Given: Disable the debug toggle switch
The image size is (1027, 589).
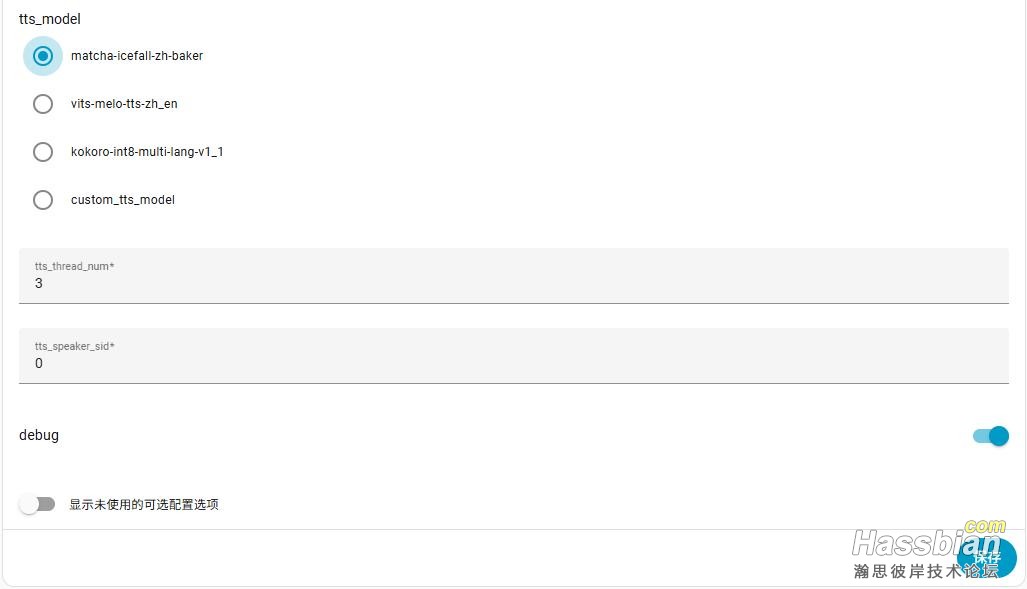Looking at the screenshot, I should click(990, 436).
